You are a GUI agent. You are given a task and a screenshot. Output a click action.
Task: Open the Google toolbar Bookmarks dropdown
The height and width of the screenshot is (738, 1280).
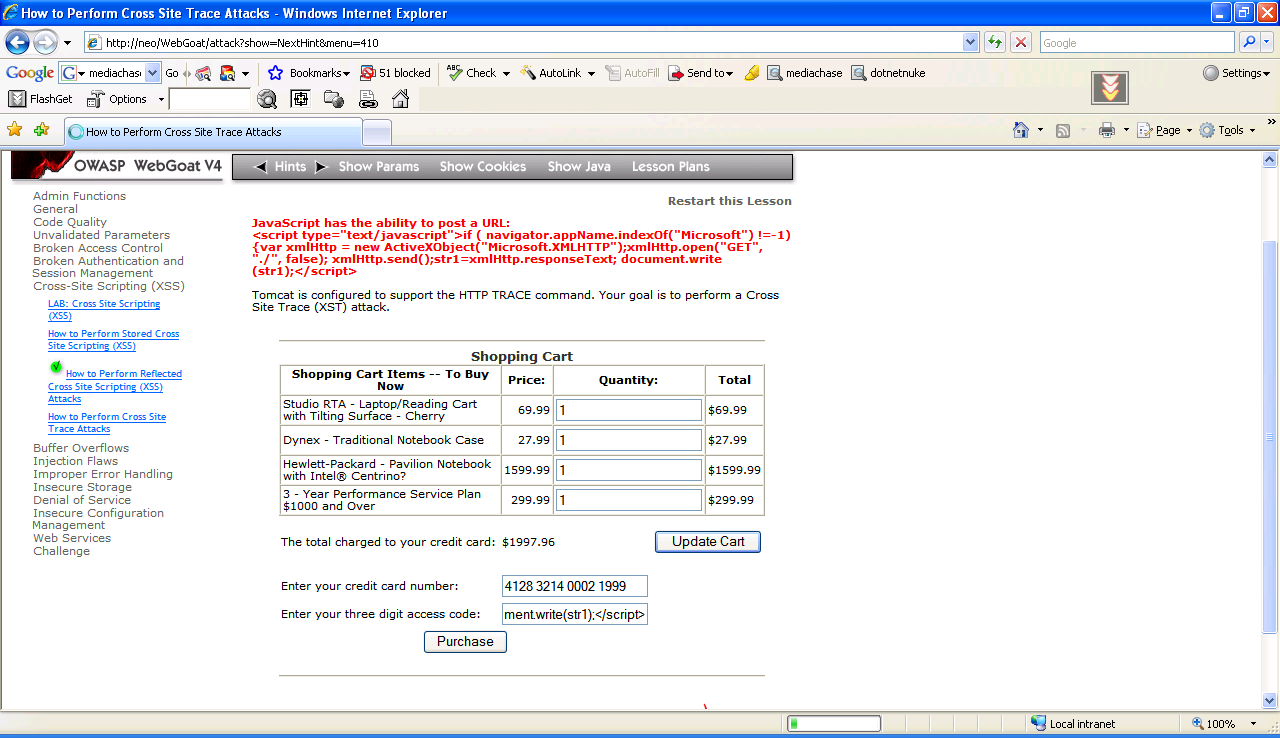pos(310,73)
